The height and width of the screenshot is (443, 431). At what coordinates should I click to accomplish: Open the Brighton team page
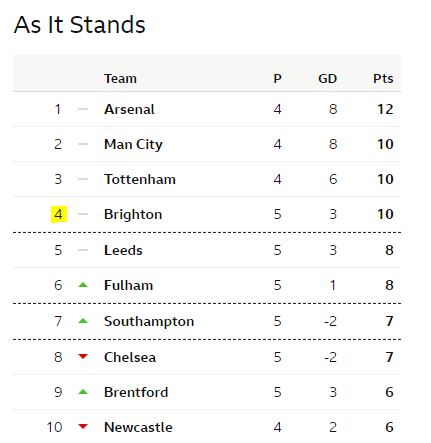133,214
